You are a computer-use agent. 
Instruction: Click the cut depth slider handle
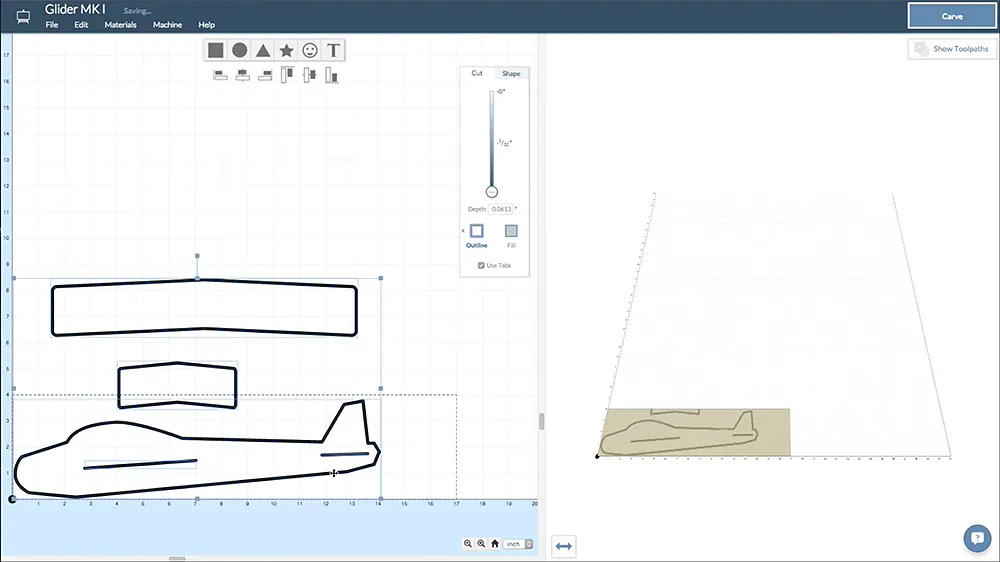pos(491,191)
